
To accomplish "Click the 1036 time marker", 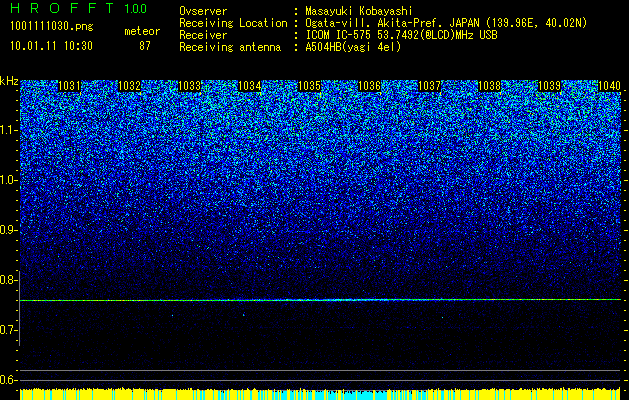I will [x=369, y=86].
